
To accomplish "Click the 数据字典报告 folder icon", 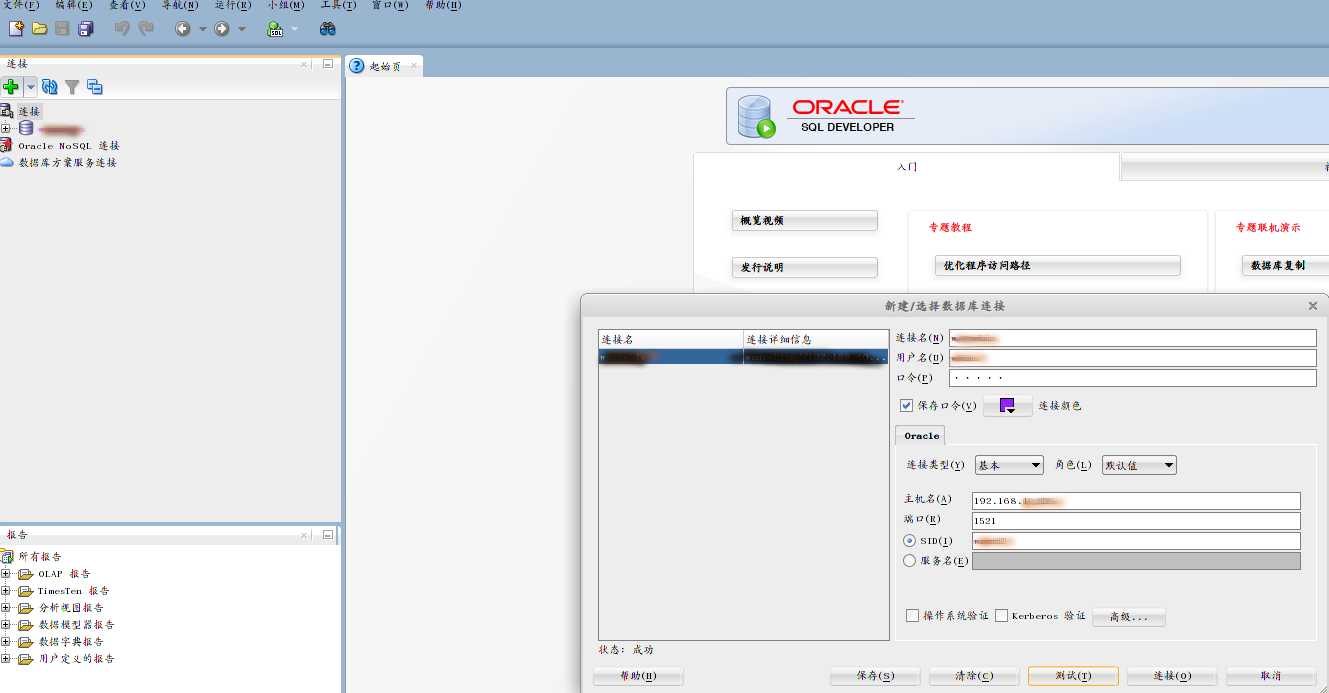I will click(26, 641).
